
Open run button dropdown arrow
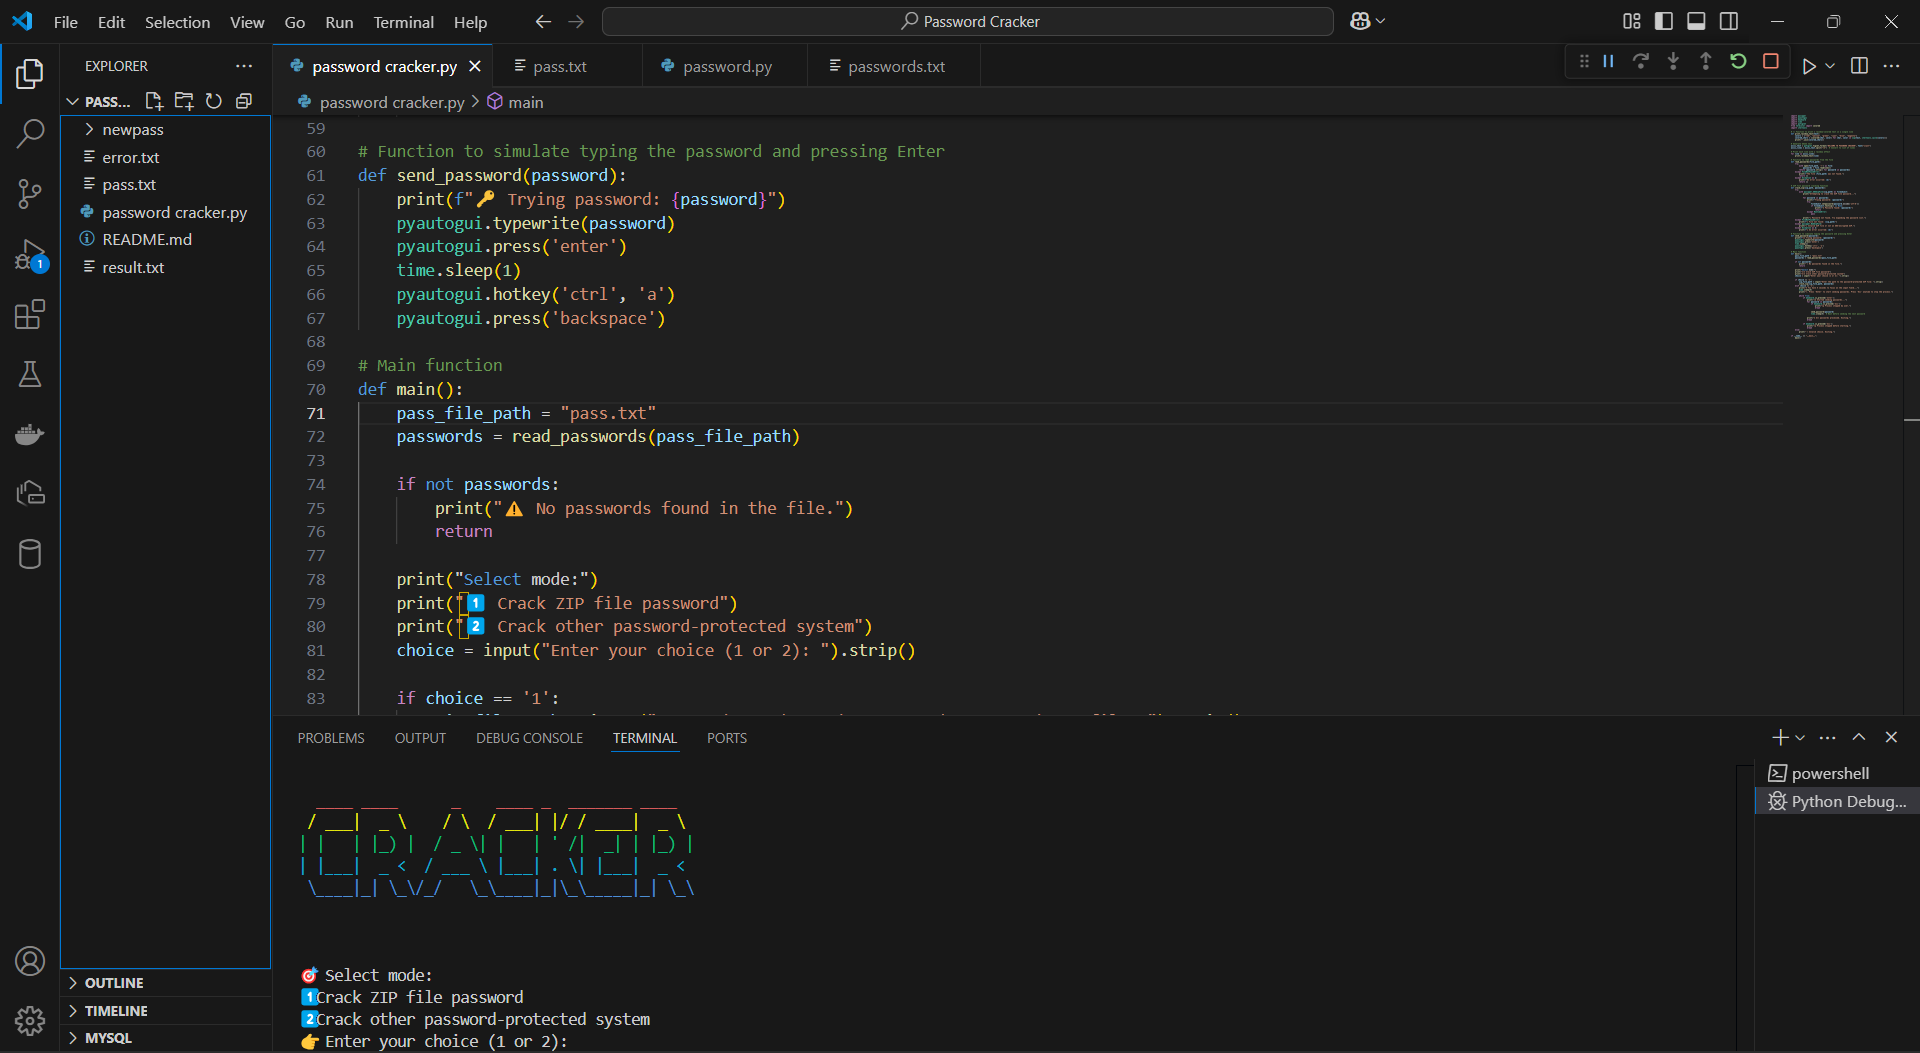1830,66
